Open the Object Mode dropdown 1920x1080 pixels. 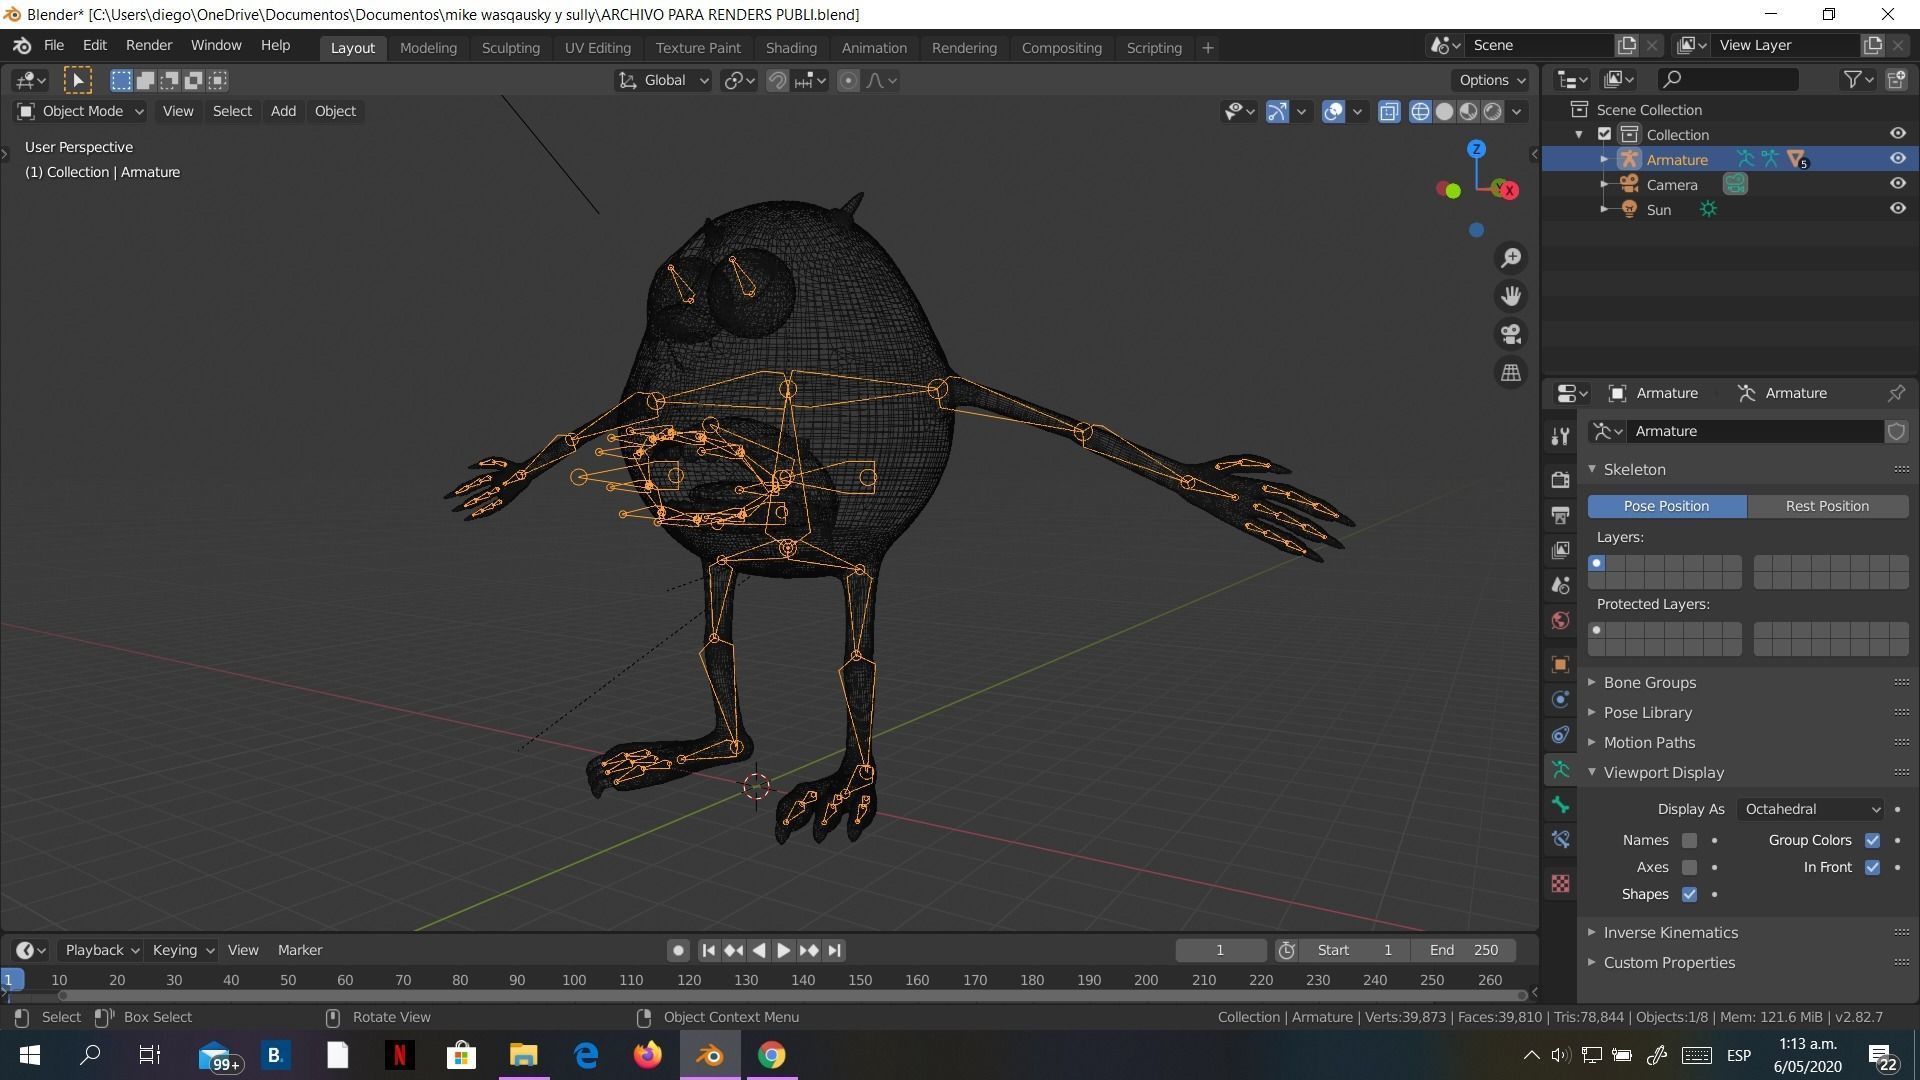pyautogui.click(x=80, y=111)
